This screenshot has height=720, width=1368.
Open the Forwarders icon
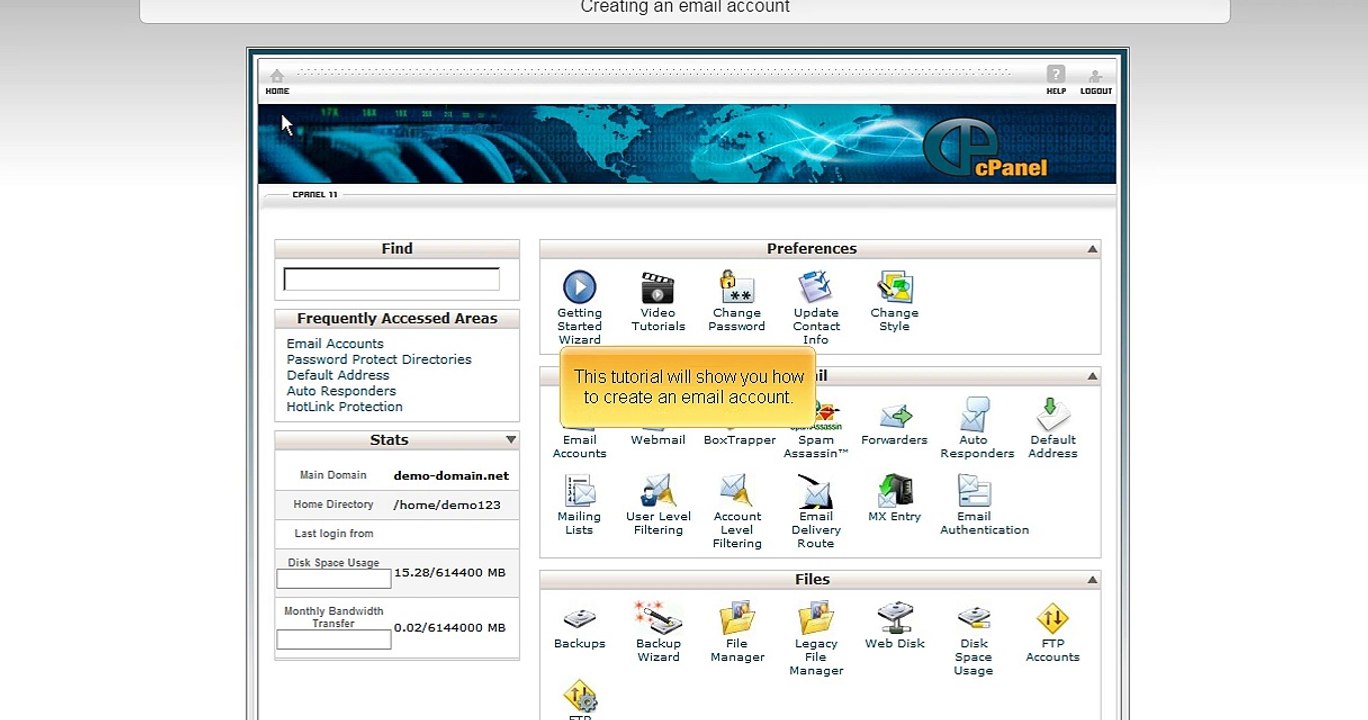click(894, 415)
